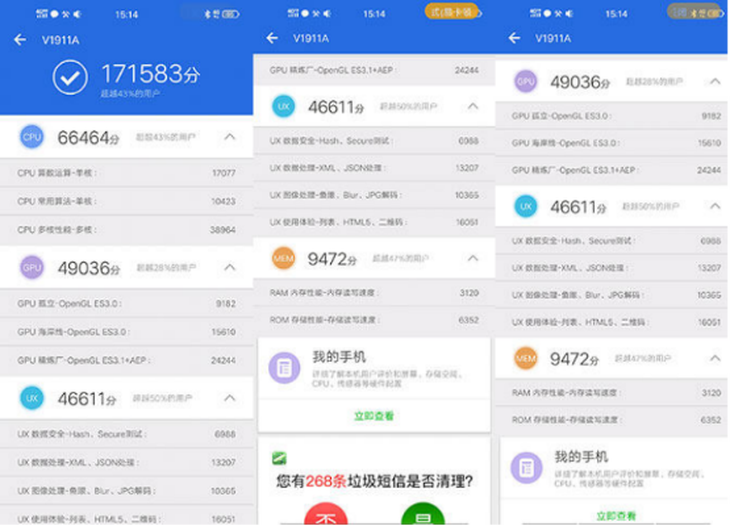Tap the 我的手机 phone icon in right screenshot
Viewport: 730px width, 526px height.
coord(527,468)
